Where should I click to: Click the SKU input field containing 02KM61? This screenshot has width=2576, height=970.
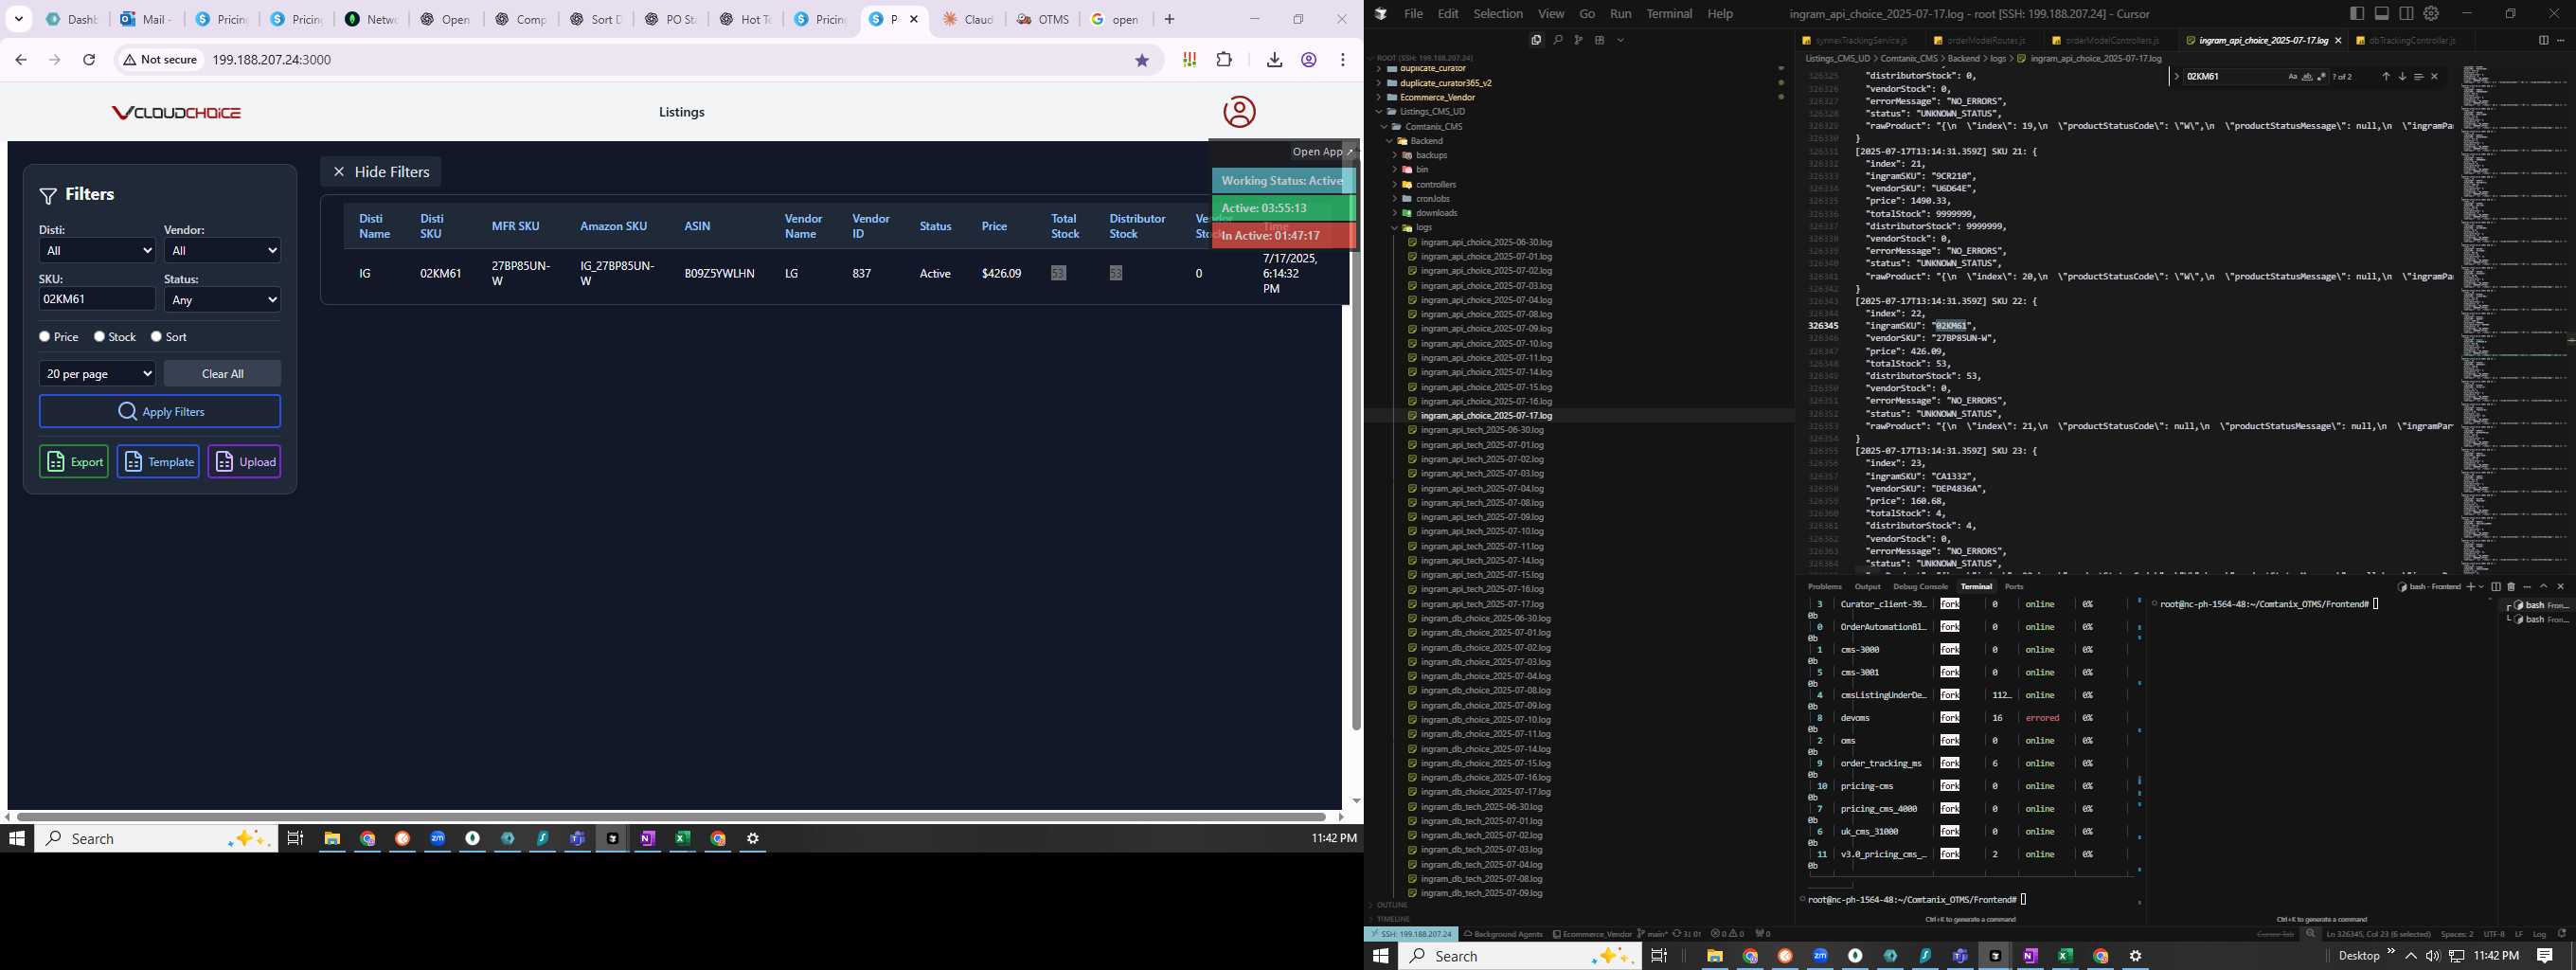(97, 299)
